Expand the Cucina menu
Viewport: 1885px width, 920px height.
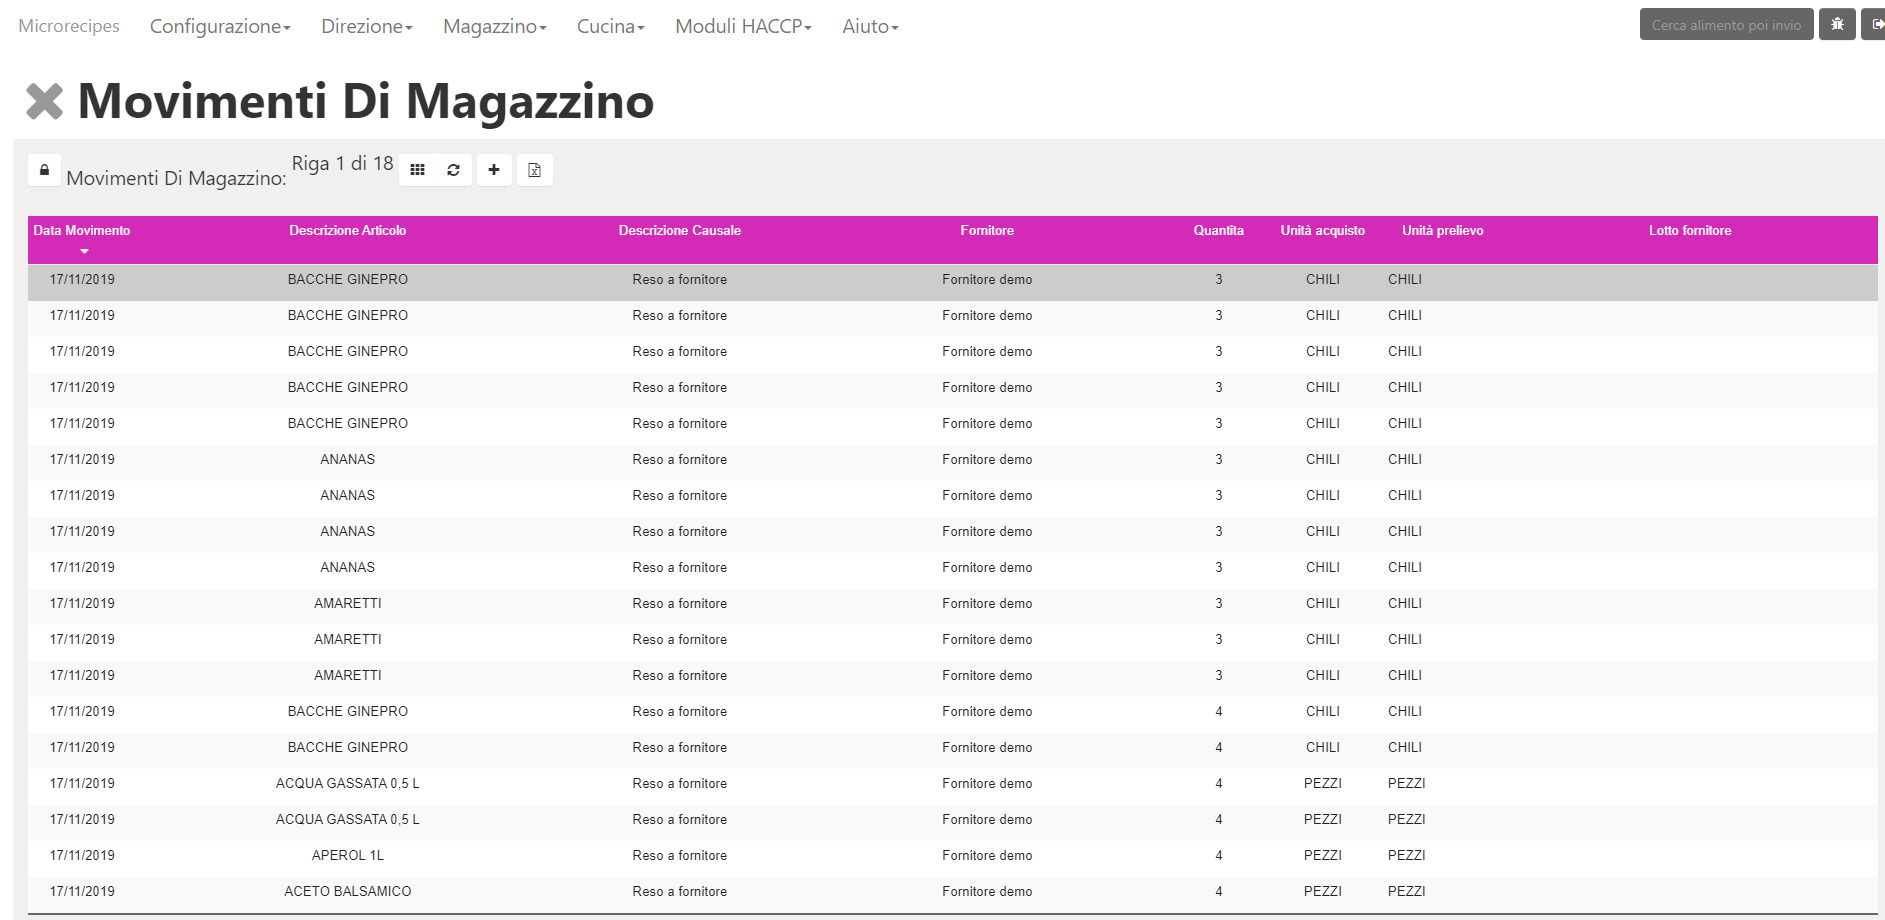[x=611, y=26]
